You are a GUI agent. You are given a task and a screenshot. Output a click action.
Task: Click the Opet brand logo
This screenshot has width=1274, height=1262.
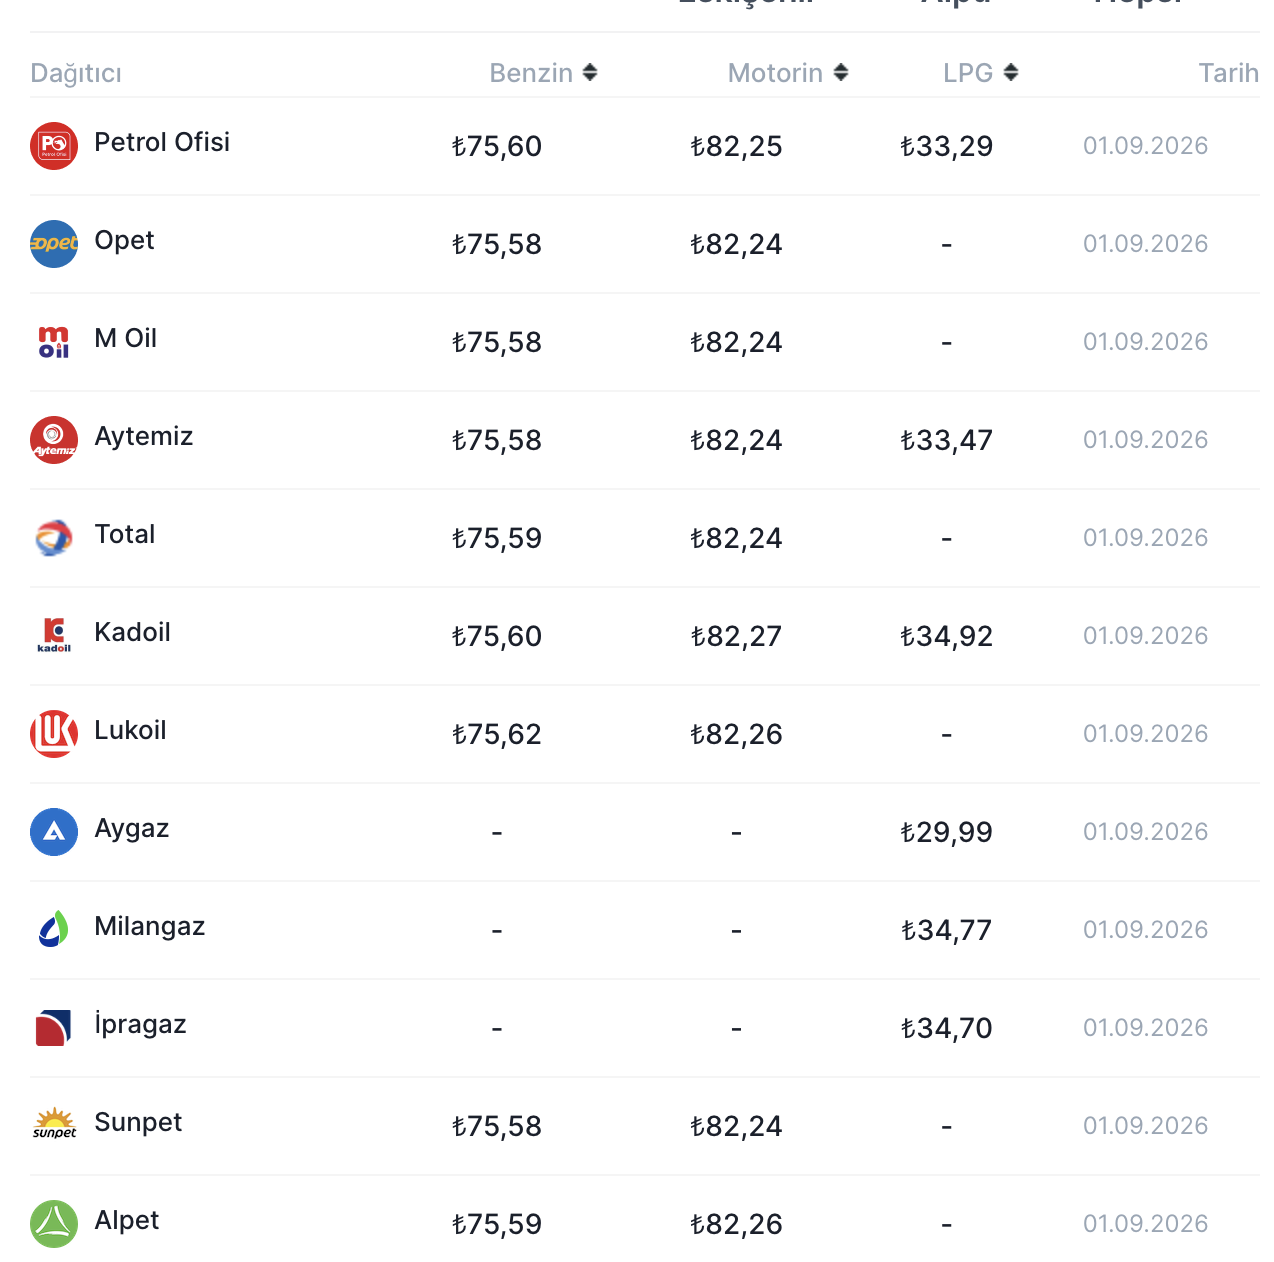pos(54,244)
